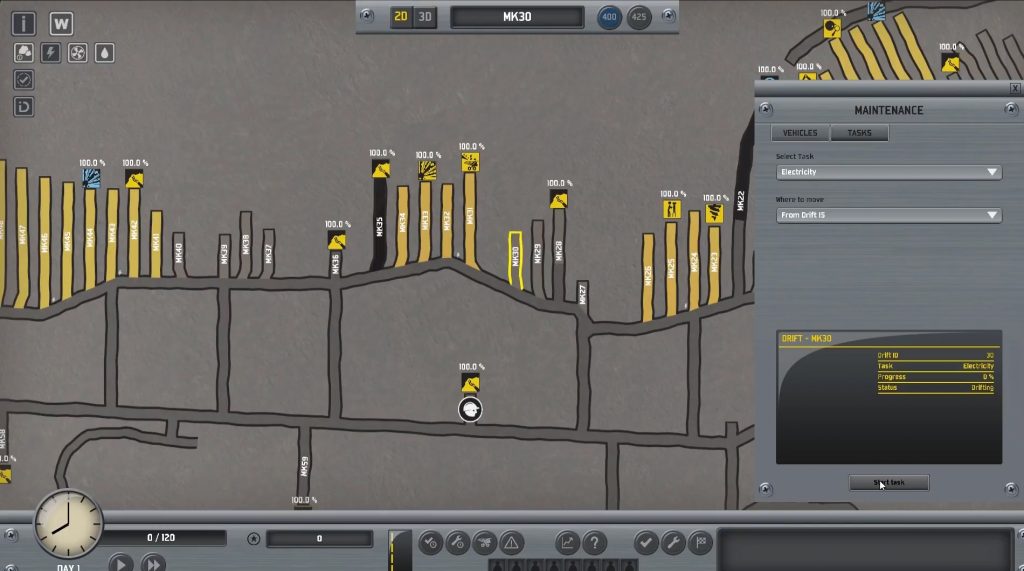This screenshot has height=571, width=1024.
Task: Click the drill icon above drift MK28
Action: click(558, 199)
